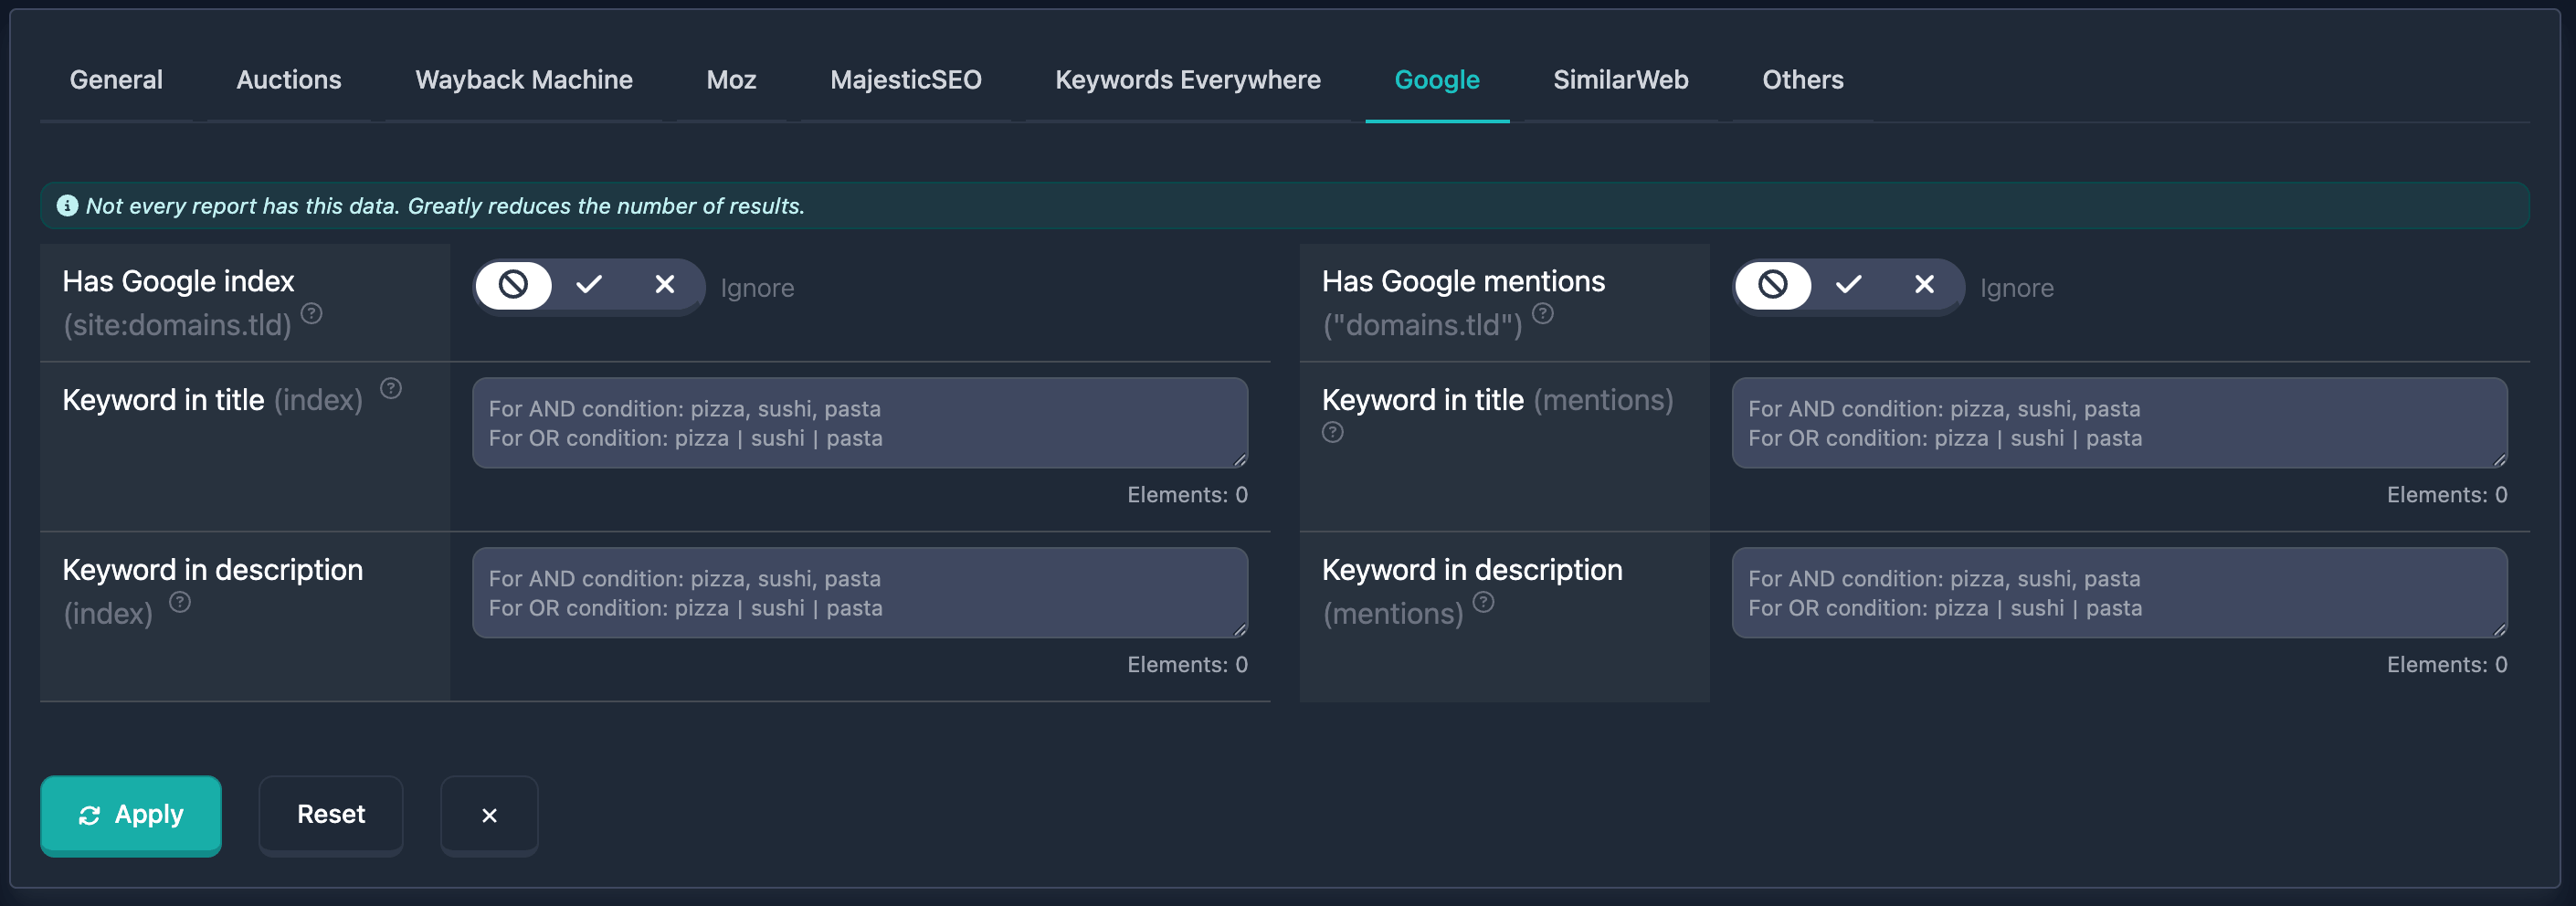Select the X state for Has Google index
The height and width of the screenshot is (906, 2576).
click(664, 286)
